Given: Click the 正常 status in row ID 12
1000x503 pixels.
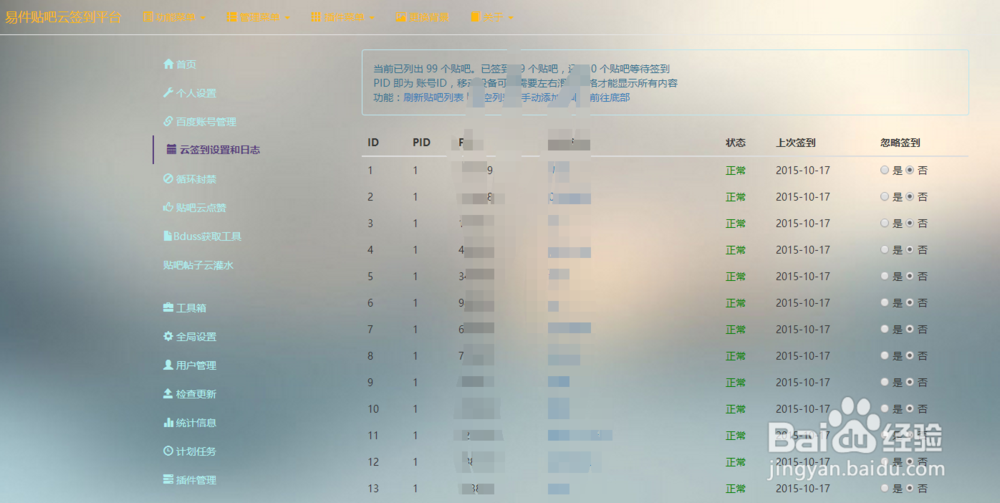Looking at the screenshot, I should (735, 462).
